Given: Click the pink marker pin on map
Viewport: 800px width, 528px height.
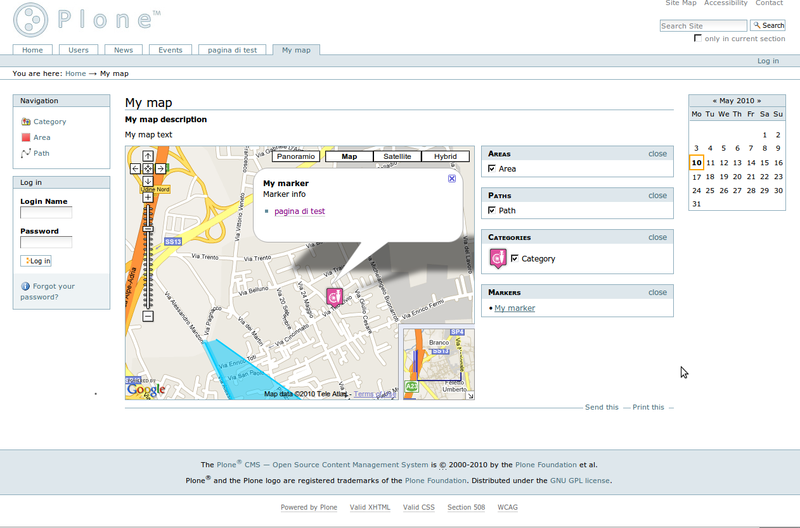Looking at the screenshot, I should (x=335, y=296).
